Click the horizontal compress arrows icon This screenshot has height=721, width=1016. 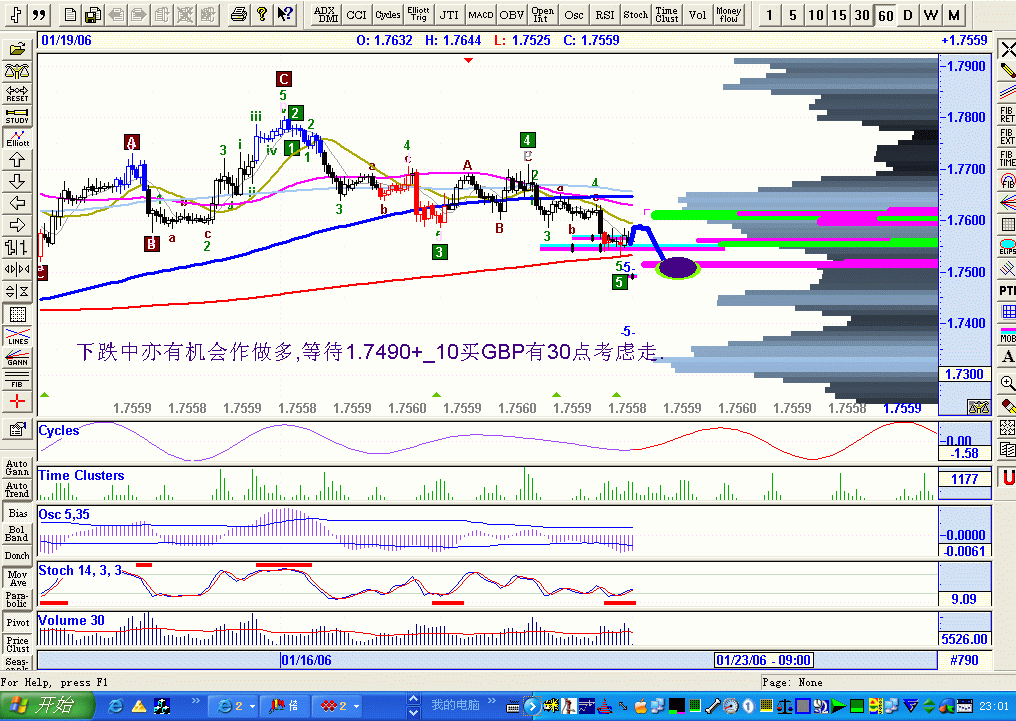pos(17,269)
